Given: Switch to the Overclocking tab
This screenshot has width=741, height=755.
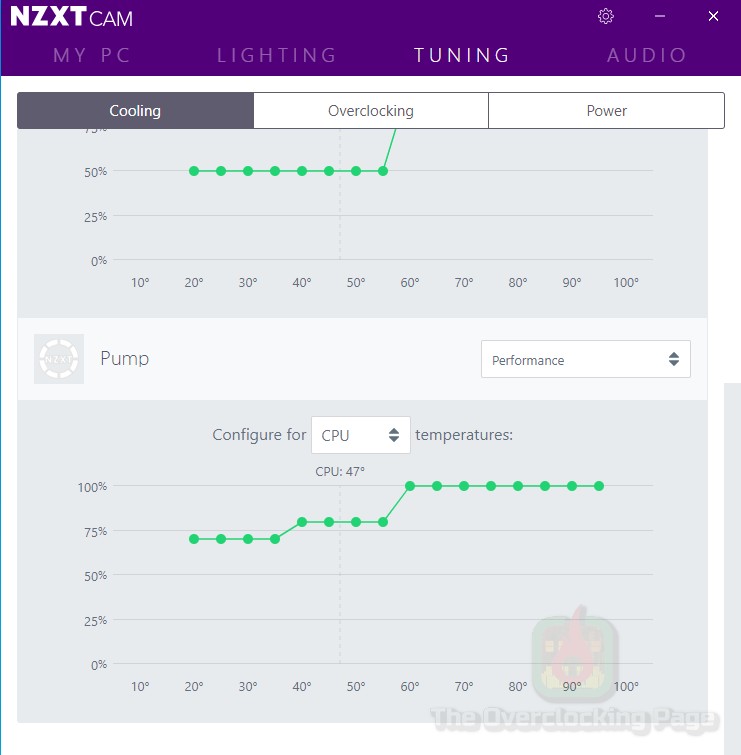Looking at the screenshot, I should click(x=370, y=111).
